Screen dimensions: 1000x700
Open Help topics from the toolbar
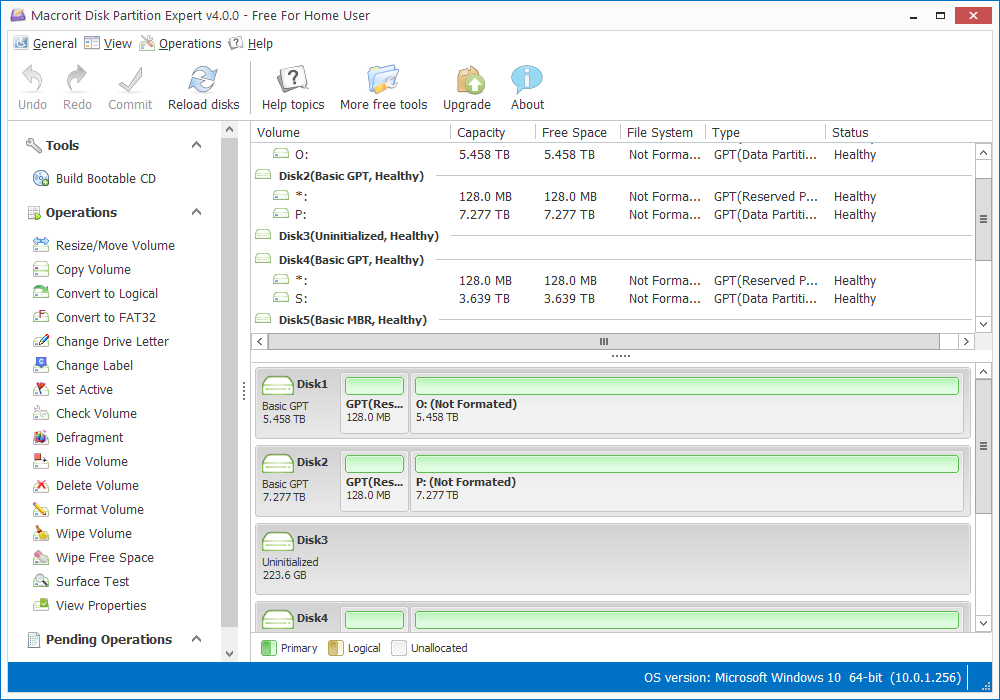293,88
